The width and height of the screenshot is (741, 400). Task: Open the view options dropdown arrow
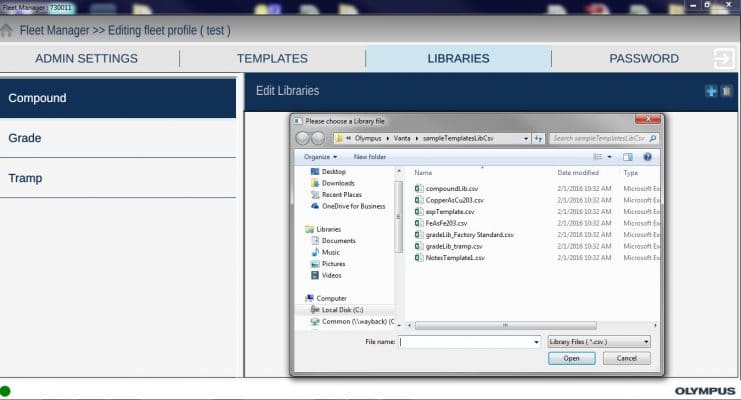coord(609,157)
